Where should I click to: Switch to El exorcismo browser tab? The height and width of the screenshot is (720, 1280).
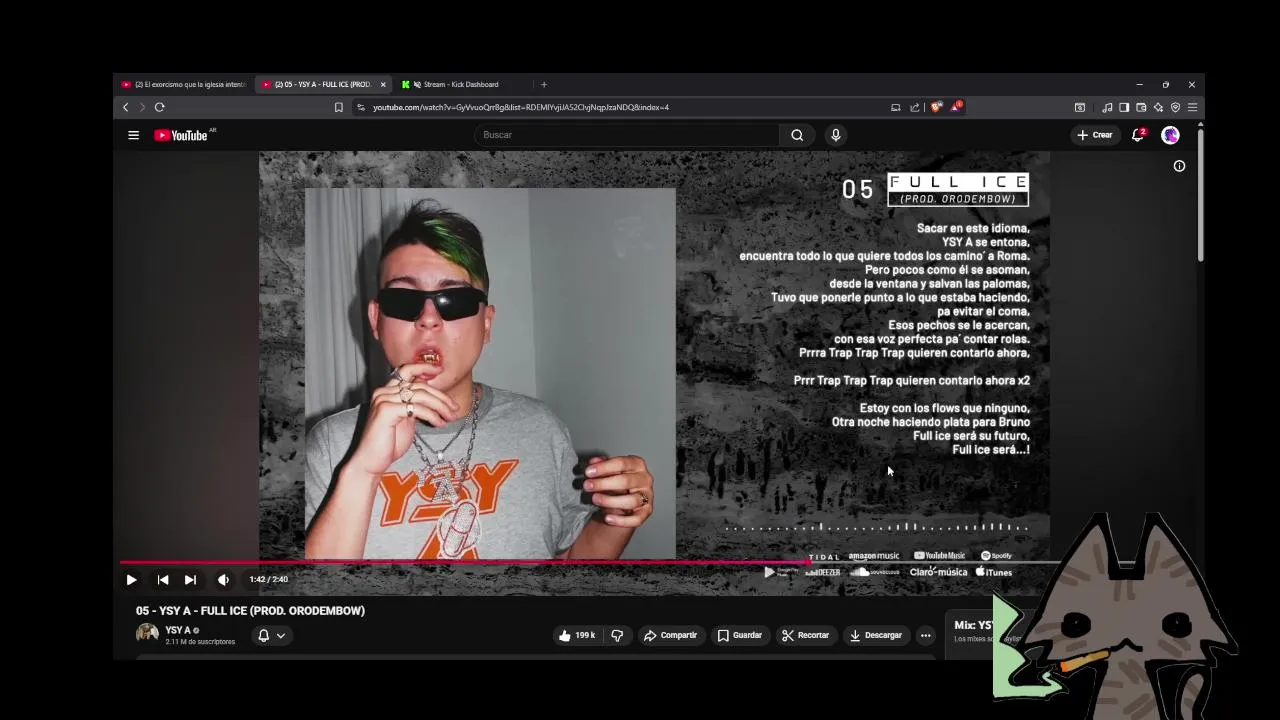click(183, 84)
